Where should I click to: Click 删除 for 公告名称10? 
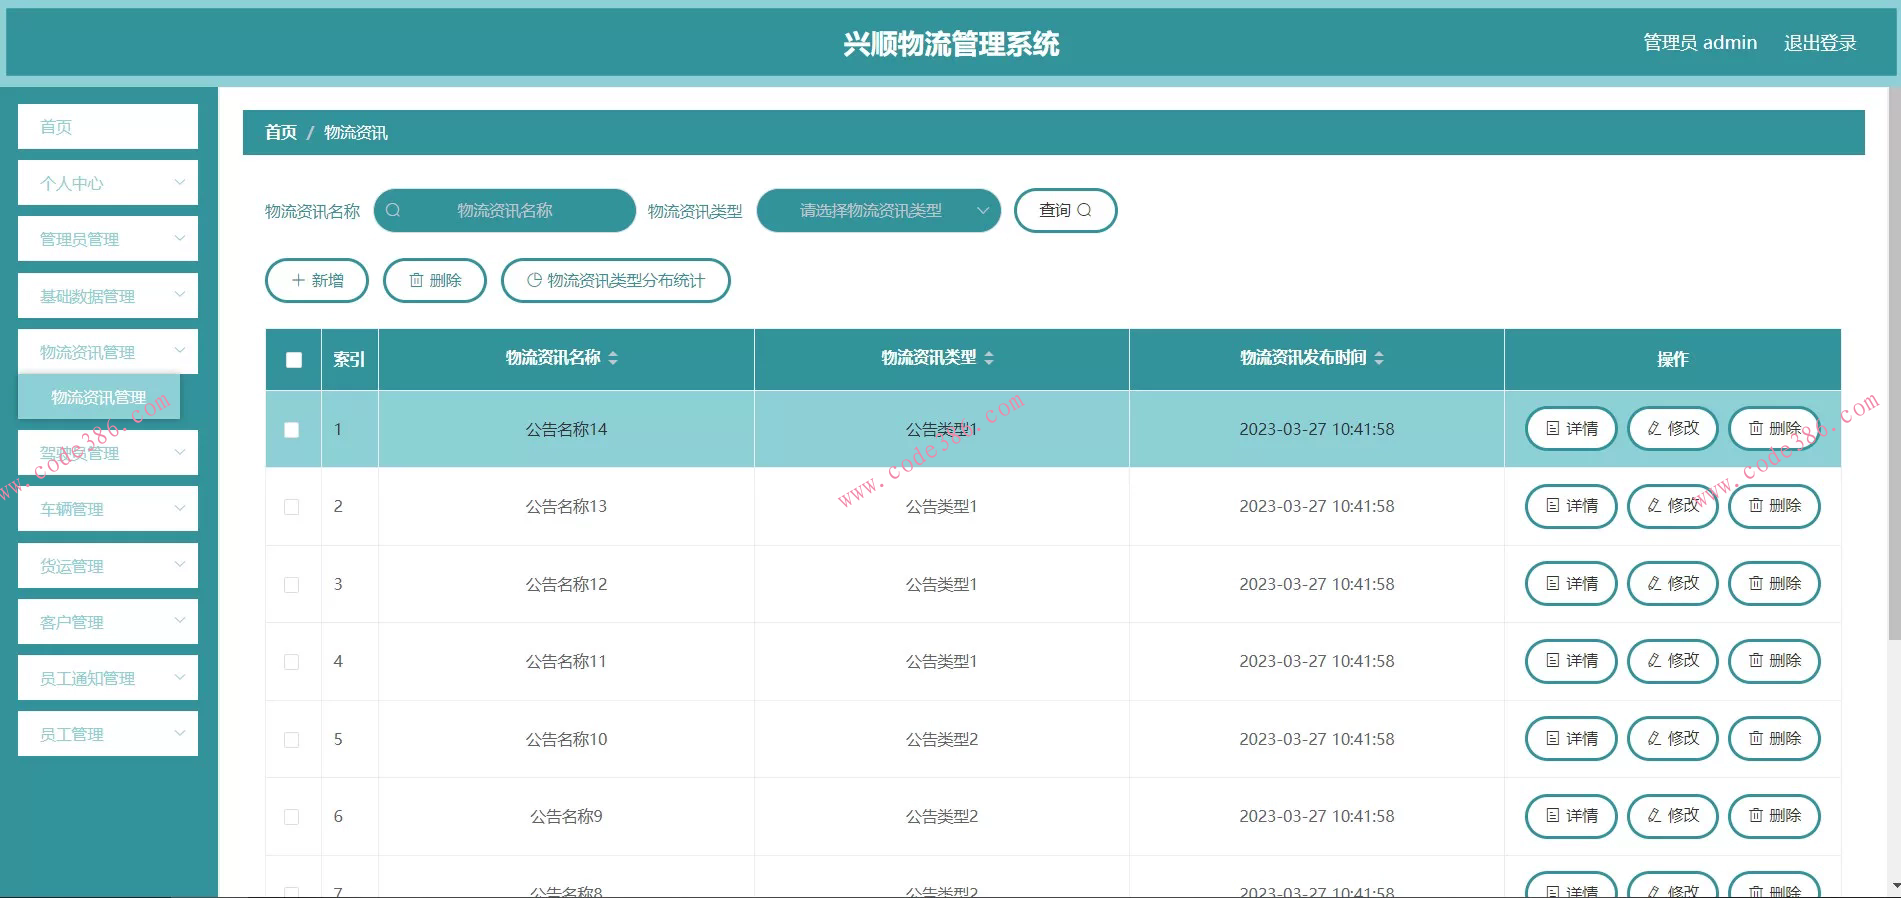[x=1774, y=739]
